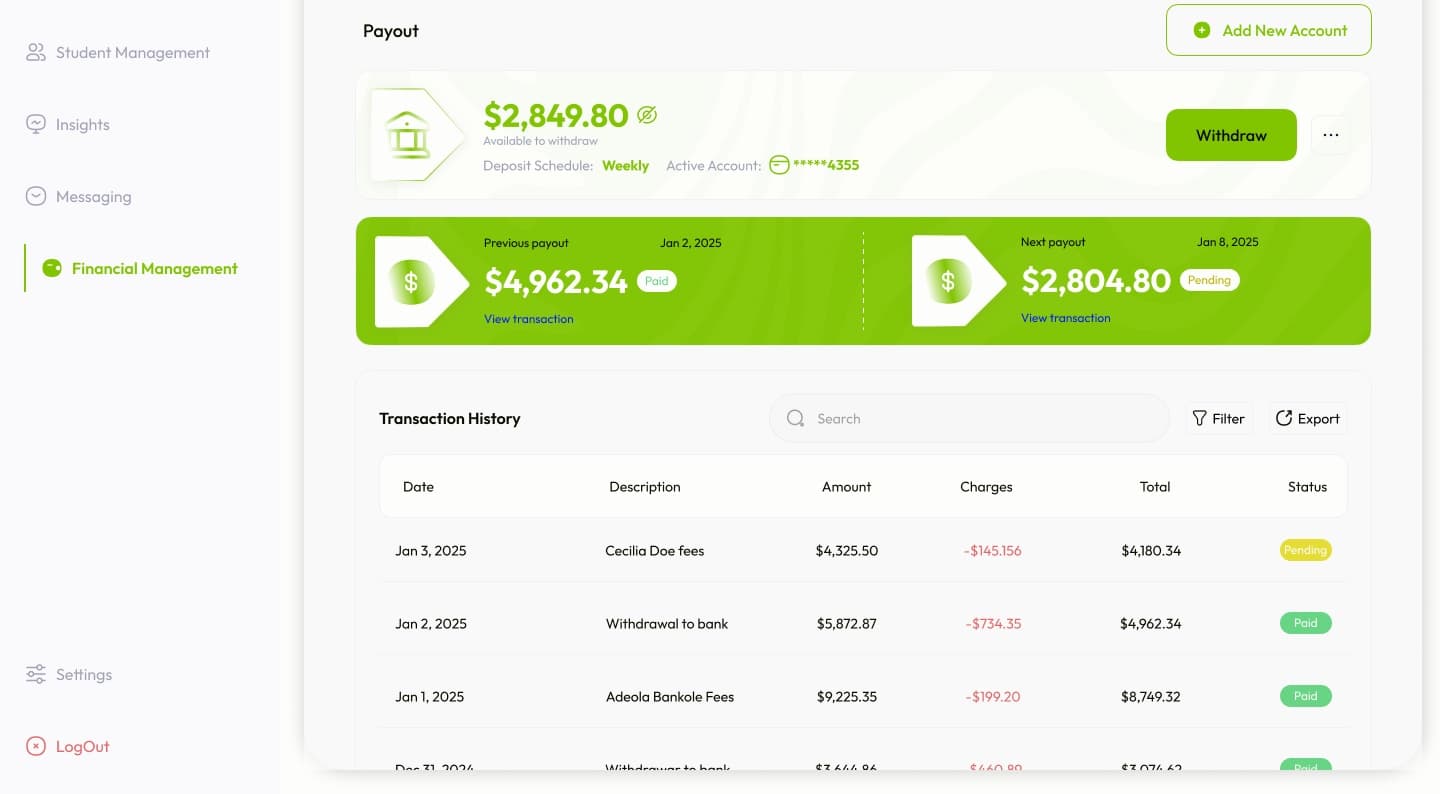
Task: Click the Filter button
Action: (x=1219, y=418)
